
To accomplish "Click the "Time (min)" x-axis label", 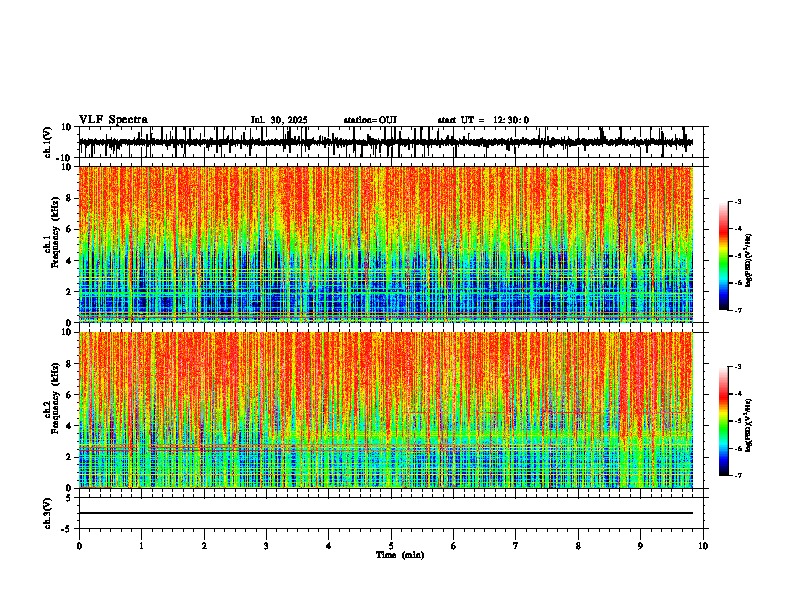I will pos(400,555).
